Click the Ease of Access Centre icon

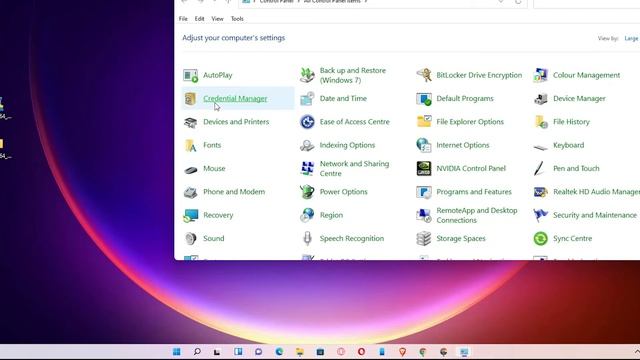tap(307, 122)
